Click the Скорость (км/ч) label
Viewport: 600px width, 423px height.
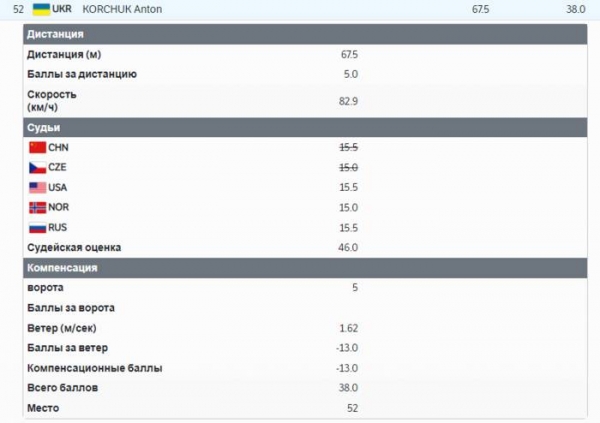pos(52,101)
